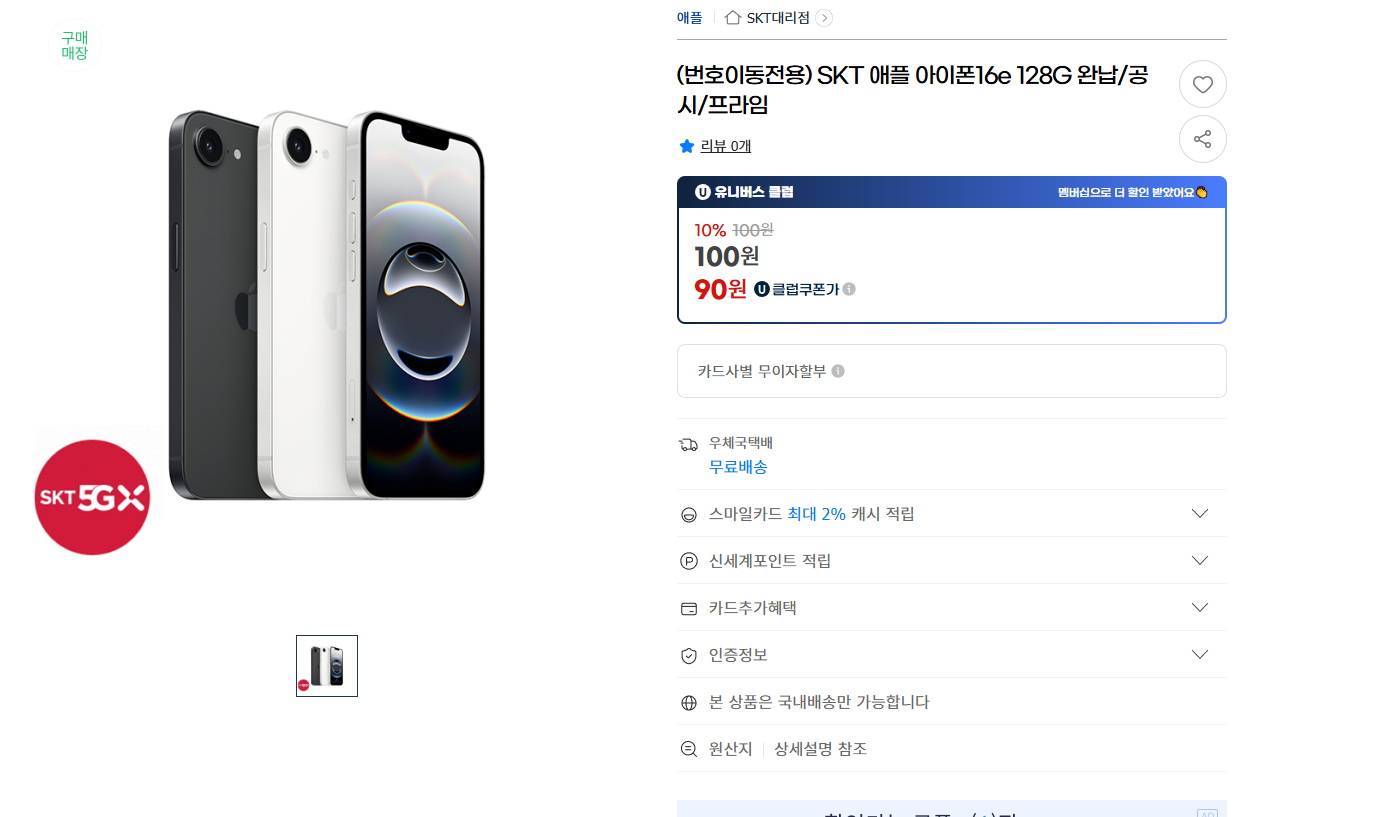Select the iPhone product thumbnail
Image resolution: width=1386 pixels, height=817 pixels.
(x=327, y=666)
